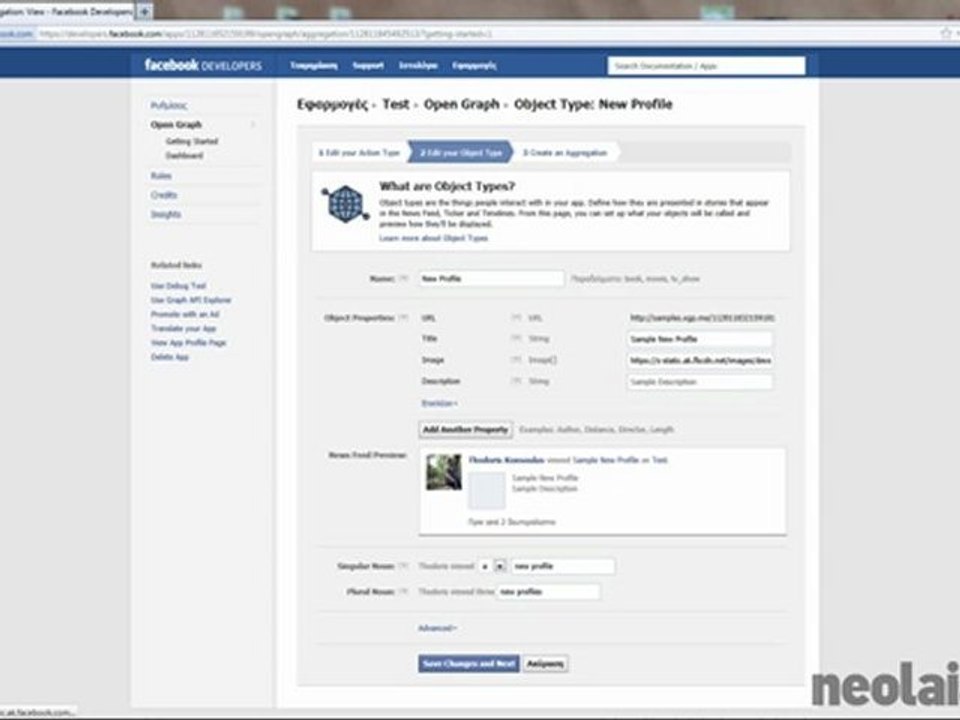Screen dimensions: 960x720
Task: Click Use Graph API Explorer link
Action: point(191,300)
